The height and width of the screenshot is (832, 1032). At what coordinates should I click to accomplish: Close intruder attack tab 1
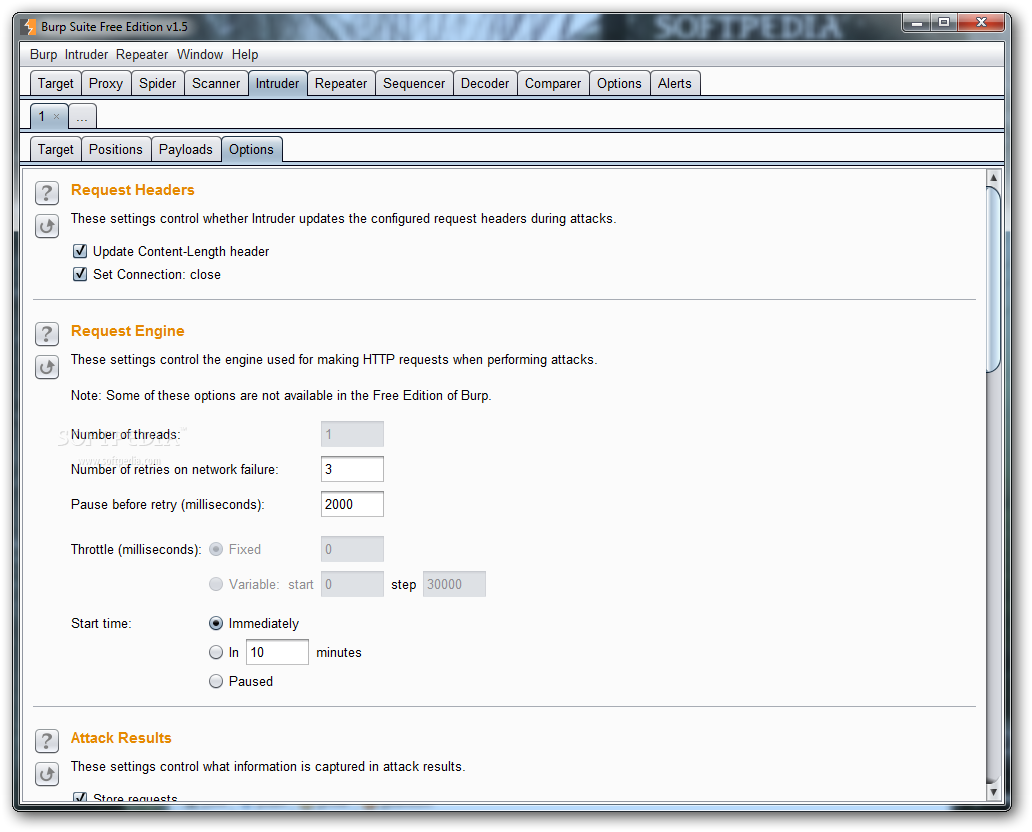click(57, 117)
